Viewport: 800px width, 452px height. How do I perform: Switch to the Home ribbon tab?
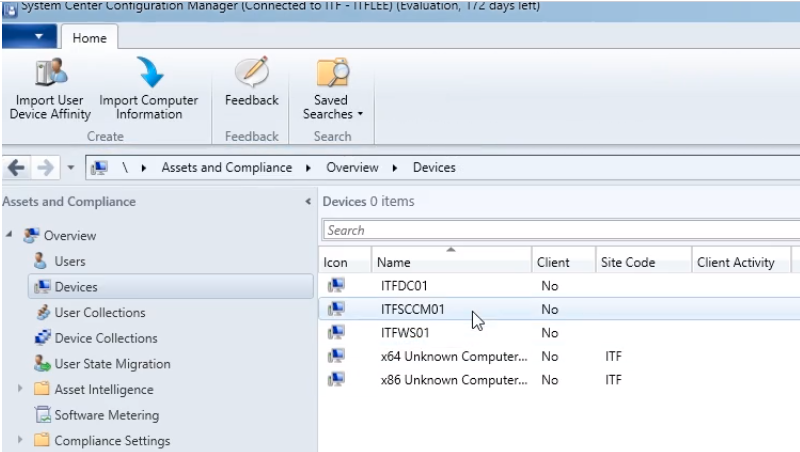(92, 38)
